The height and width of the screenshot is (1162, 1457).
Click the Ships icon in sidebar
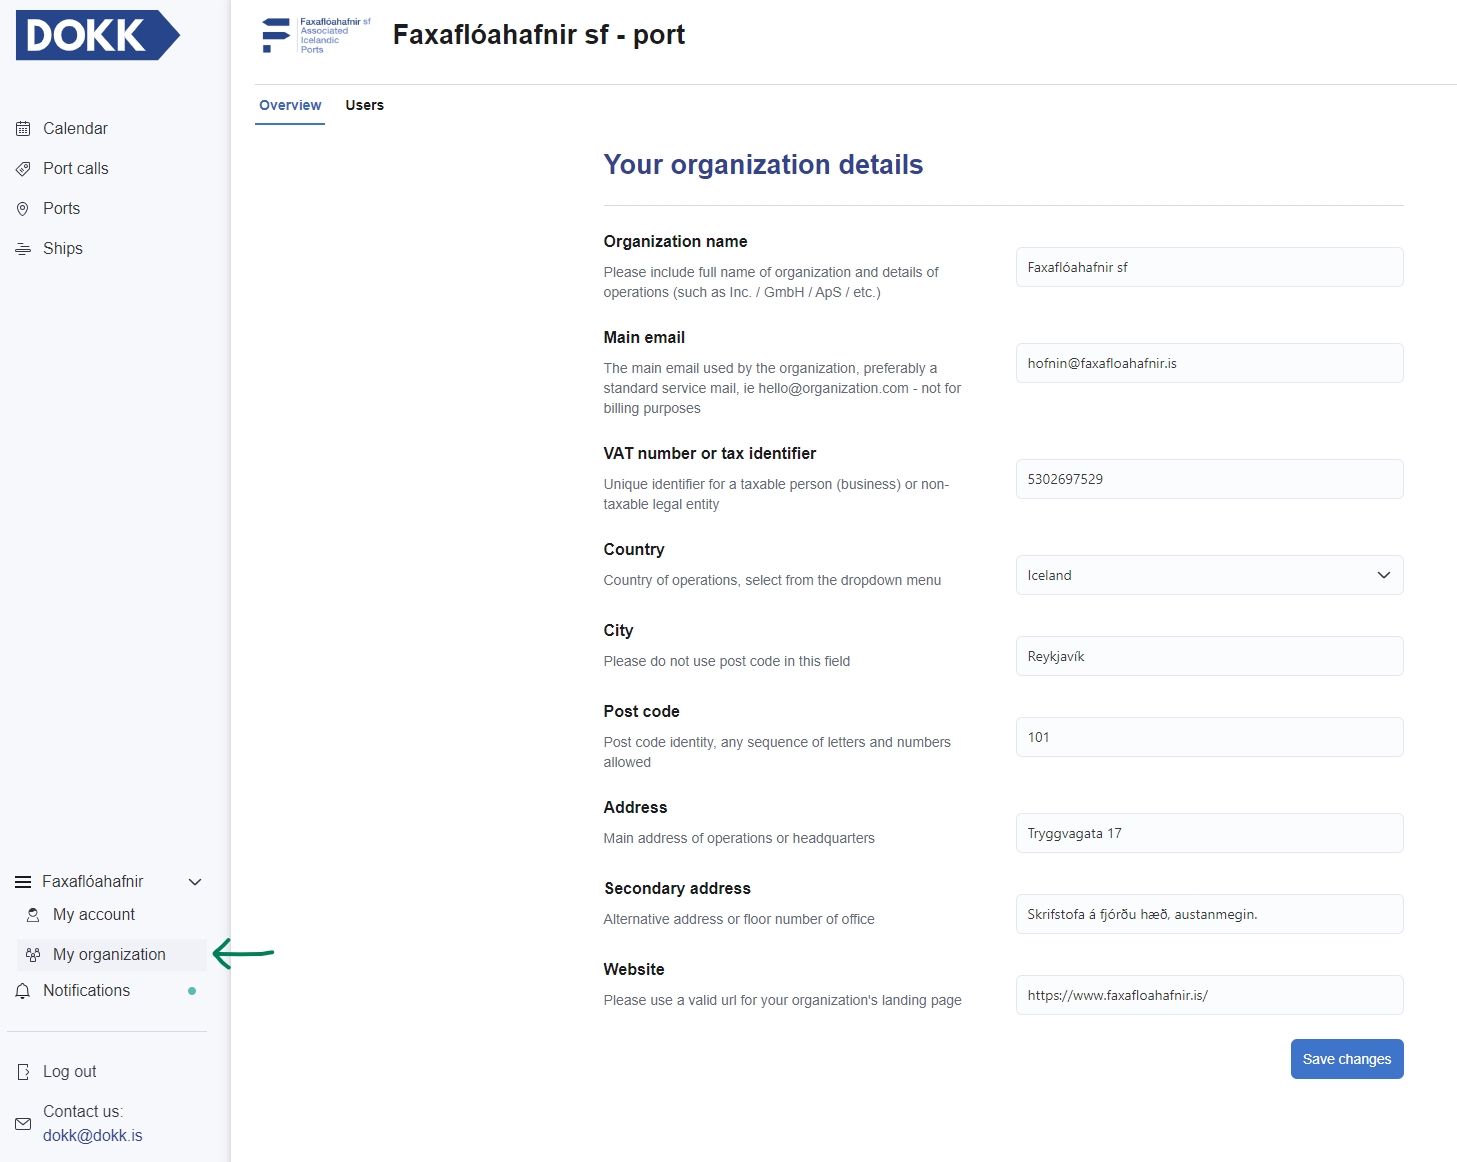23,249
